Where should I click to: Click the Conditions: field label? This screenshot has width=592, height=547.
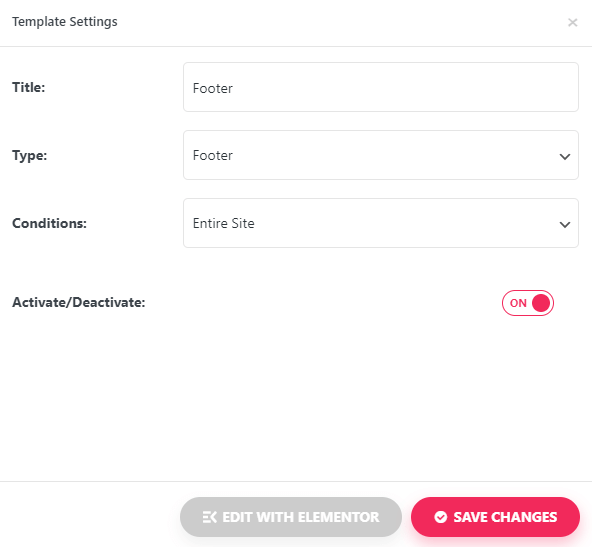tap(49, 223)
